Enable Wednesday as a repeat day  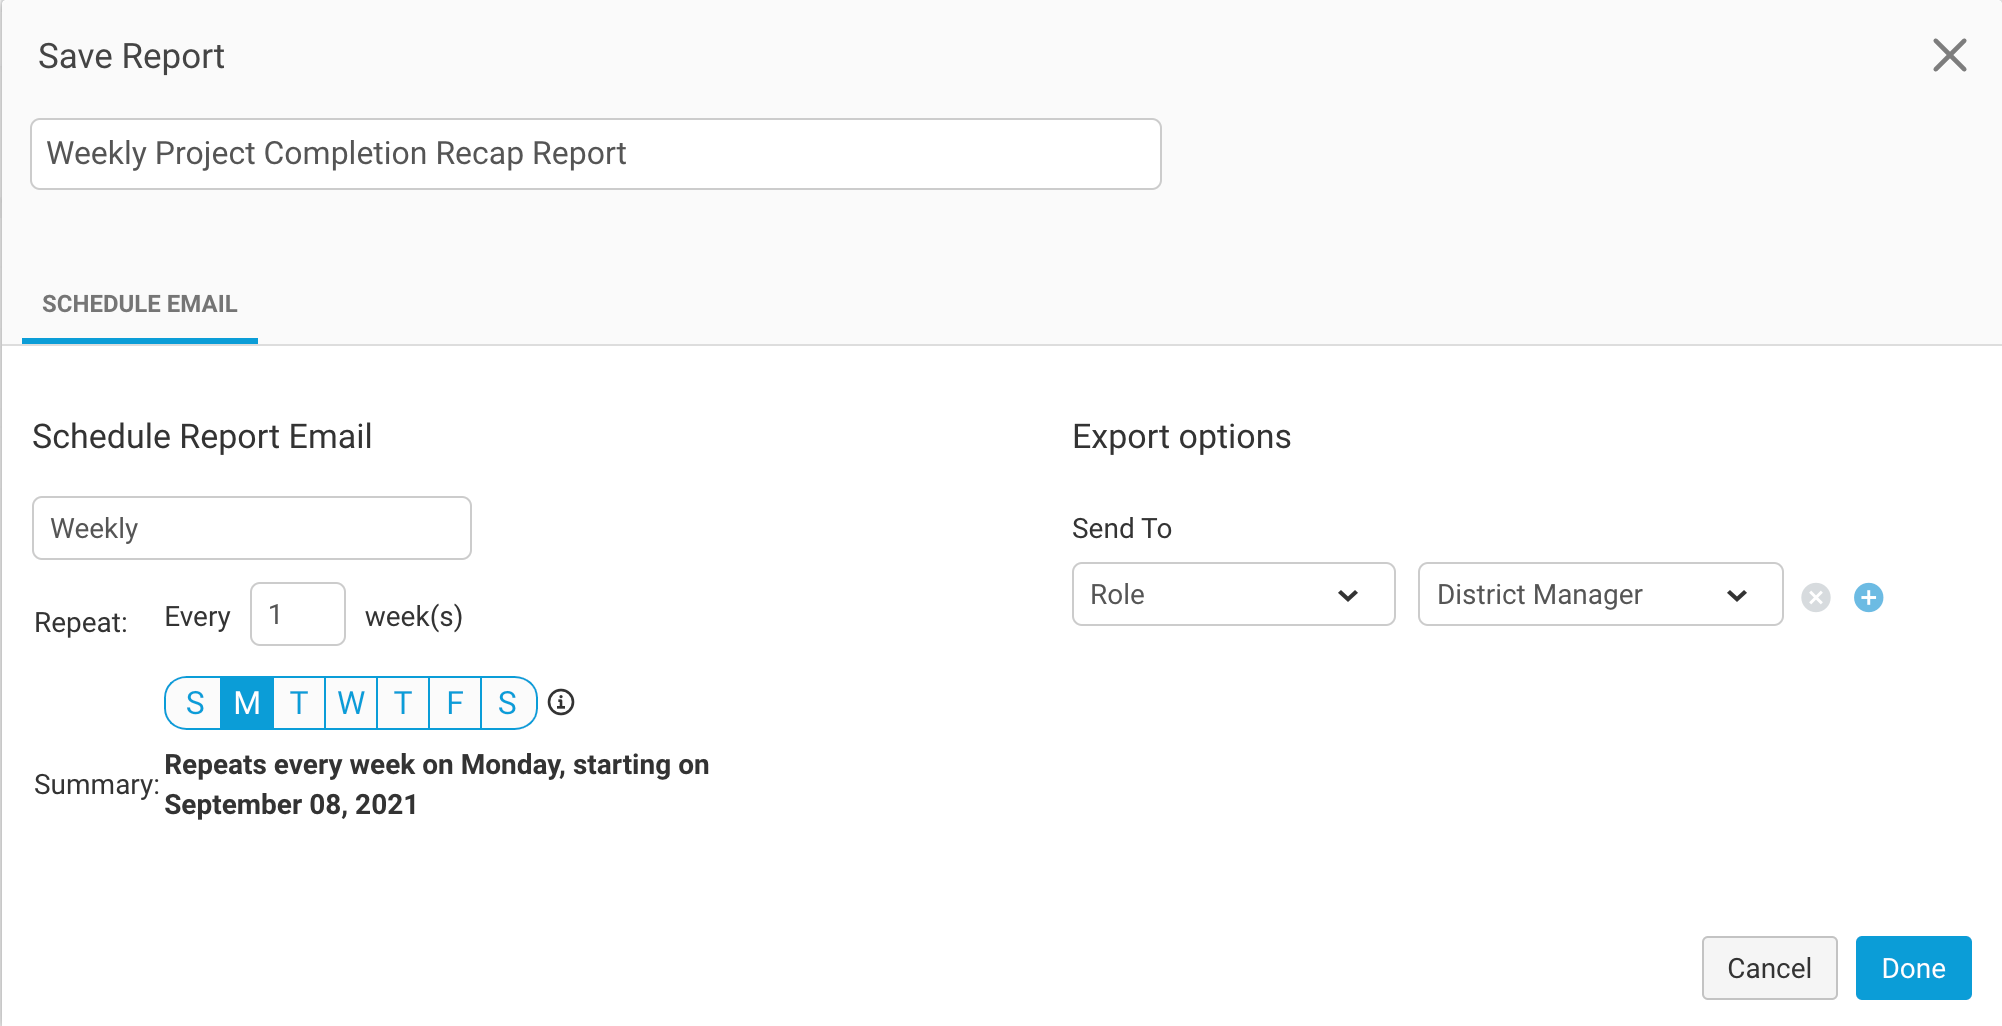[x=350, y=703]
